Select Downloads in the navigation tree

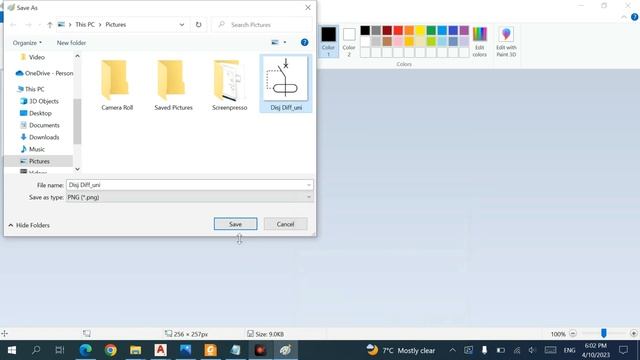coord(40,137)
